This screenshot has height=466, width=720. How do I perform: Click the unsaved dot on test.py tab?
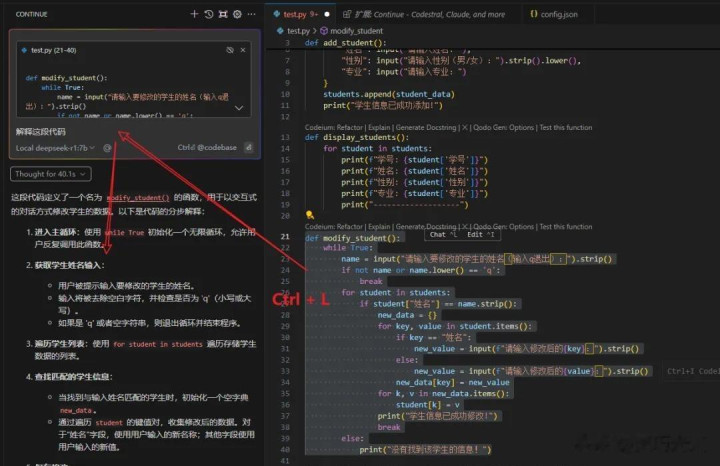click(326, 14)
